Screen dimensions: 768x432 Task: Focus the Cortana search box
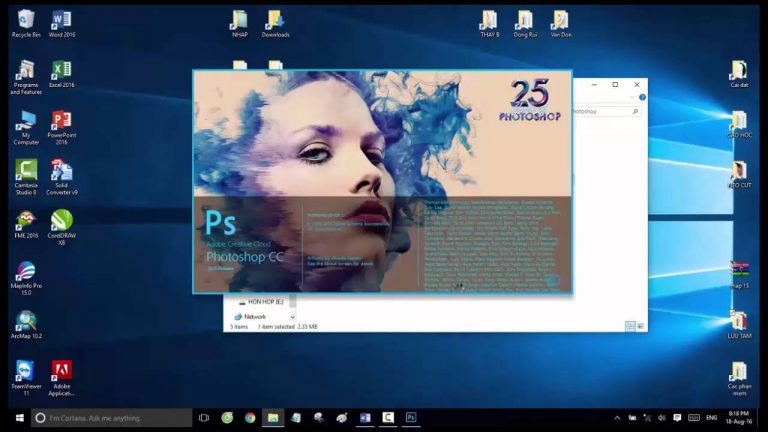[112, 418]
